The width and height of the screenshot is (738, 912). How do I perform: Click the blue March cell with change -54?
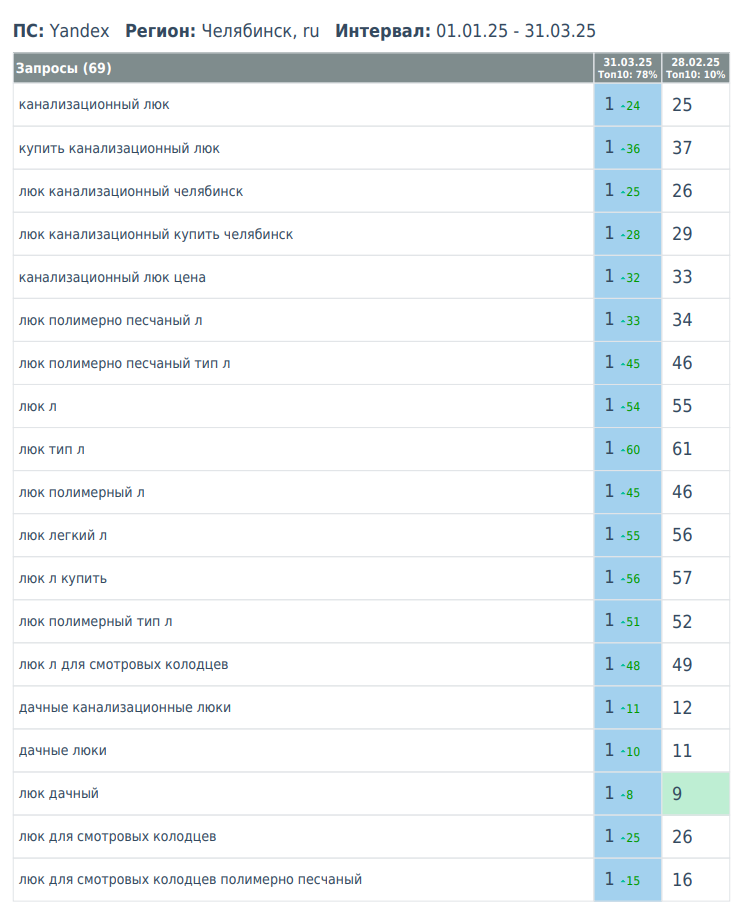[x=627, y=406]
